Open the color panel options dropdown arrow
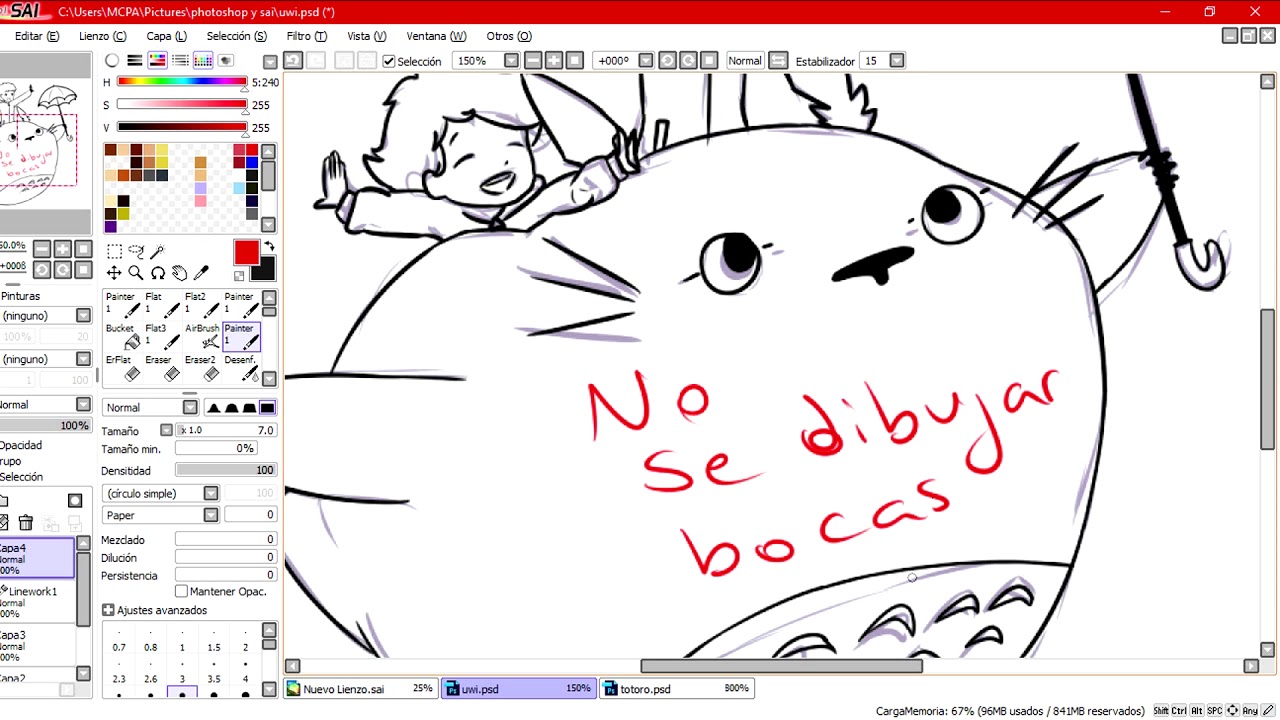The width and height of the screenshot is (1280, 720). 270,62
